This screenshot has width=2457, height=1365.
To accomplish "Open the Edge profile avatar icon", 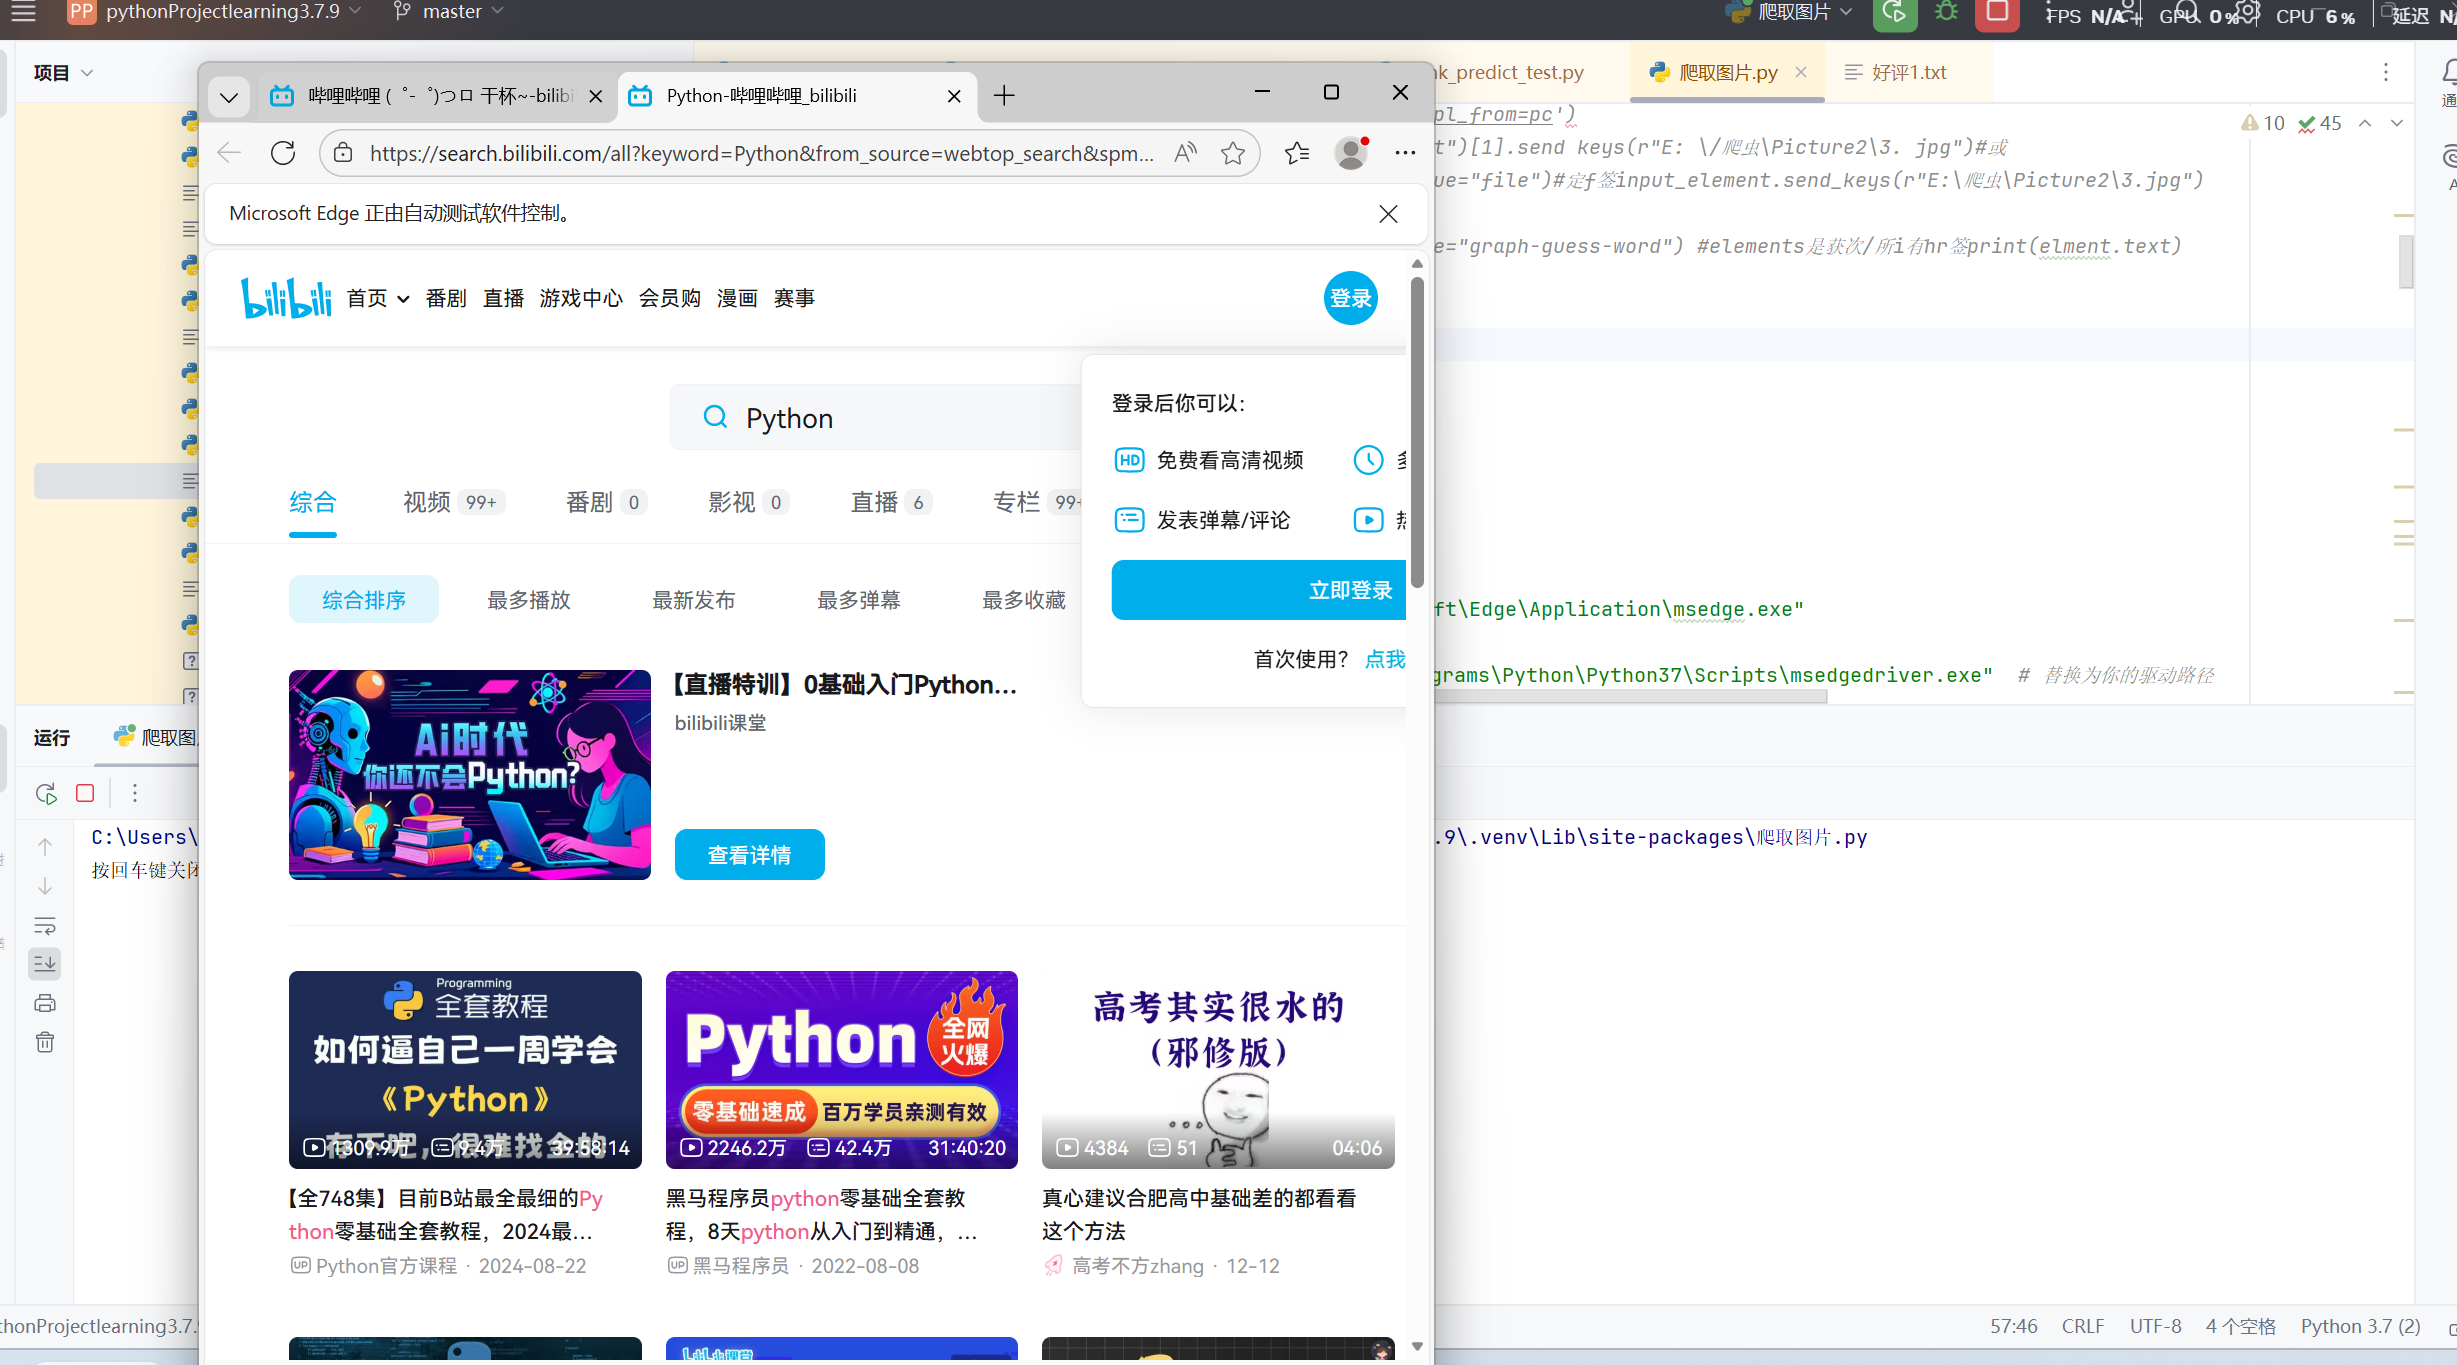I will point(1351,153).
